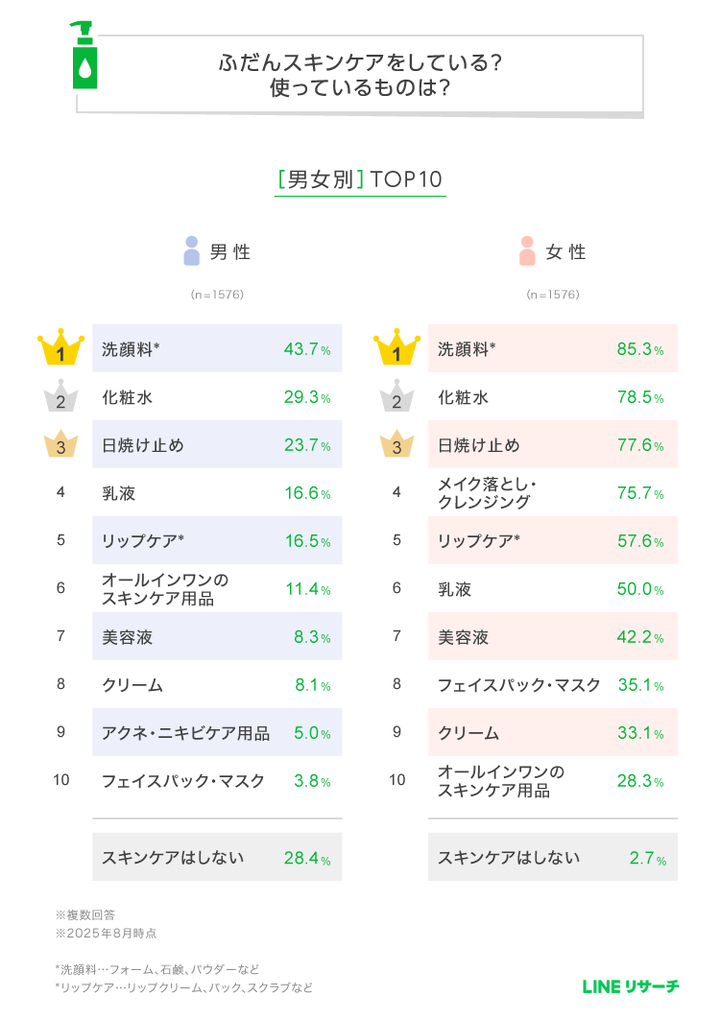Select men's 洗顔料 43.7% row
720x1020 pixels.
(217, 348)
